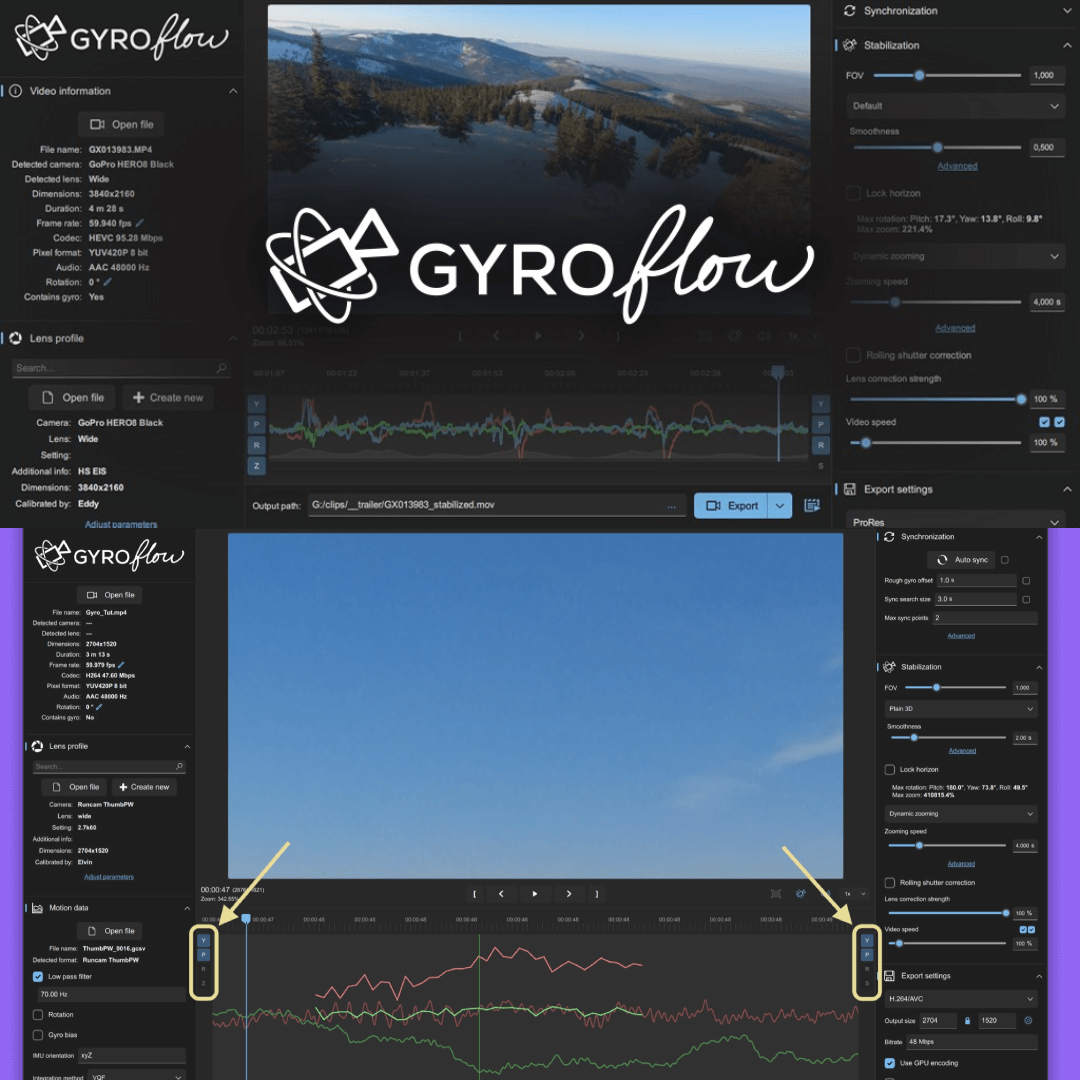1080x1080 pixels.
Task: Disable the Low pass filter checkbox
Action: [38, 976]
